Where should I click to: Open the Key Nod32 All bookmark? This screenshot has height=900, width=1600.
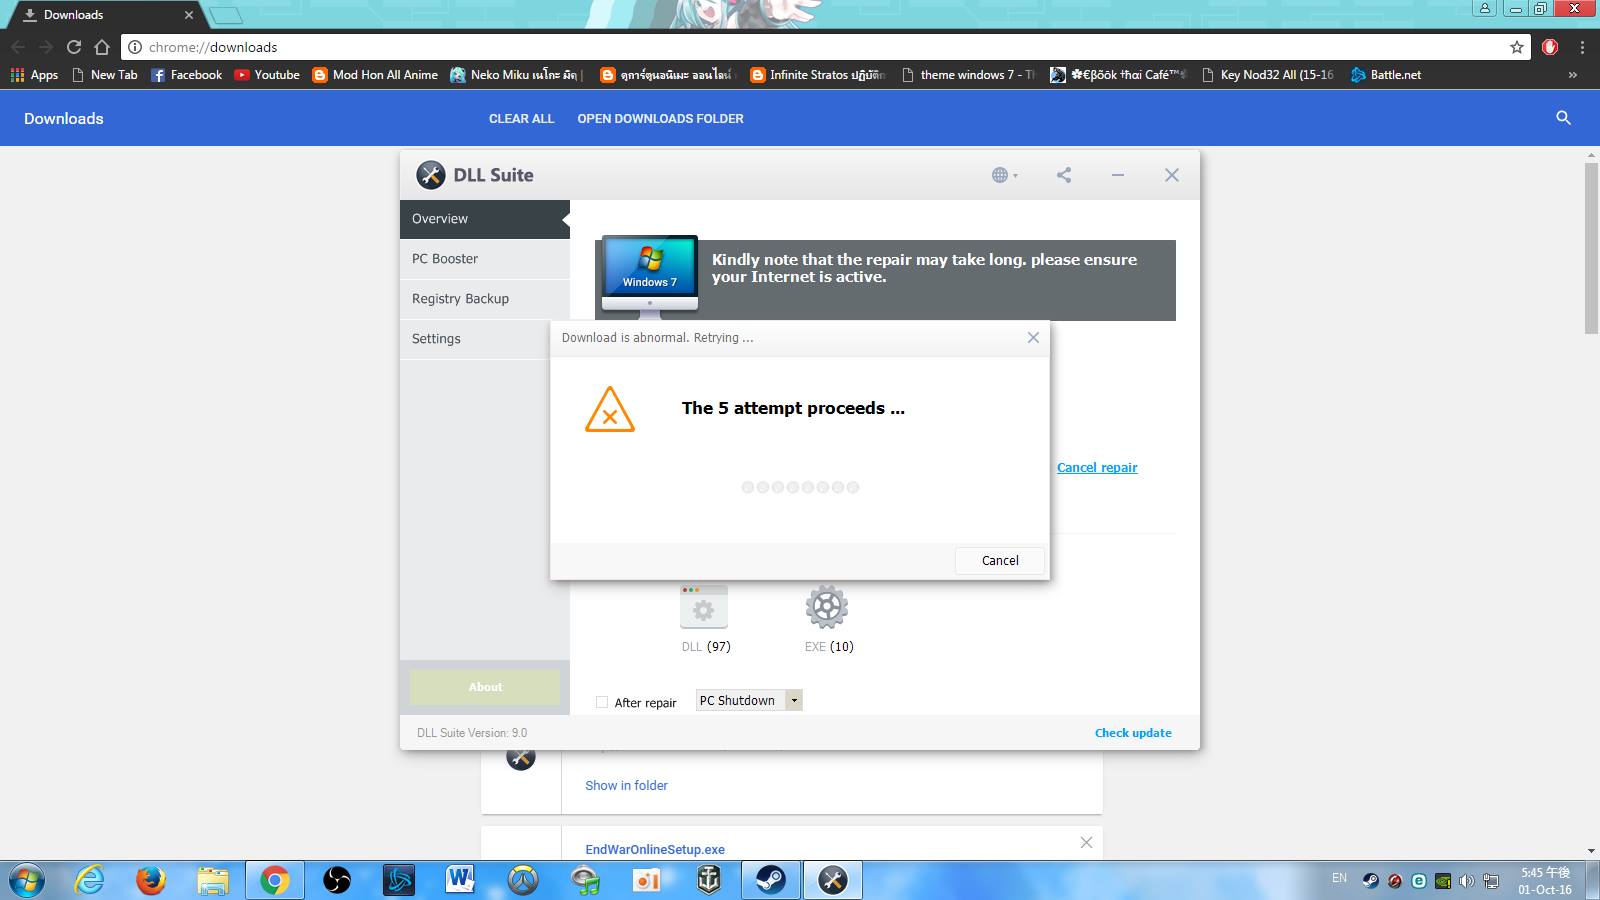coord(1268,75)
